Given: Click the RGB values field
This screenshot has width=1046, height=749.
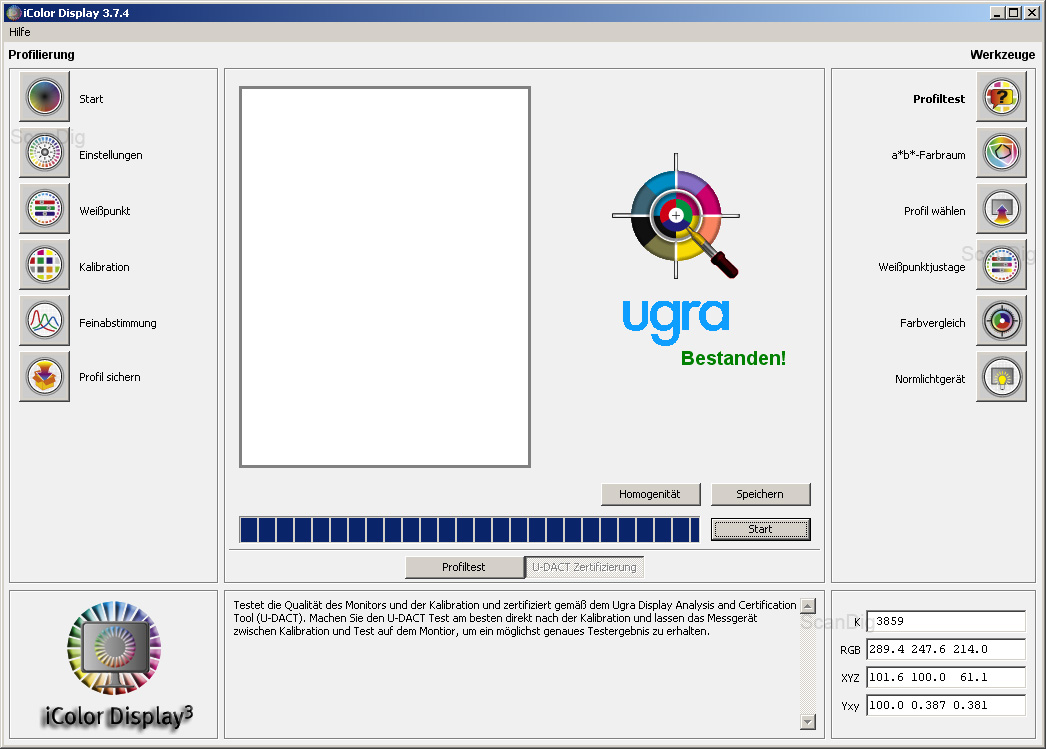Looking at the screenshot, I should [946, 649].
